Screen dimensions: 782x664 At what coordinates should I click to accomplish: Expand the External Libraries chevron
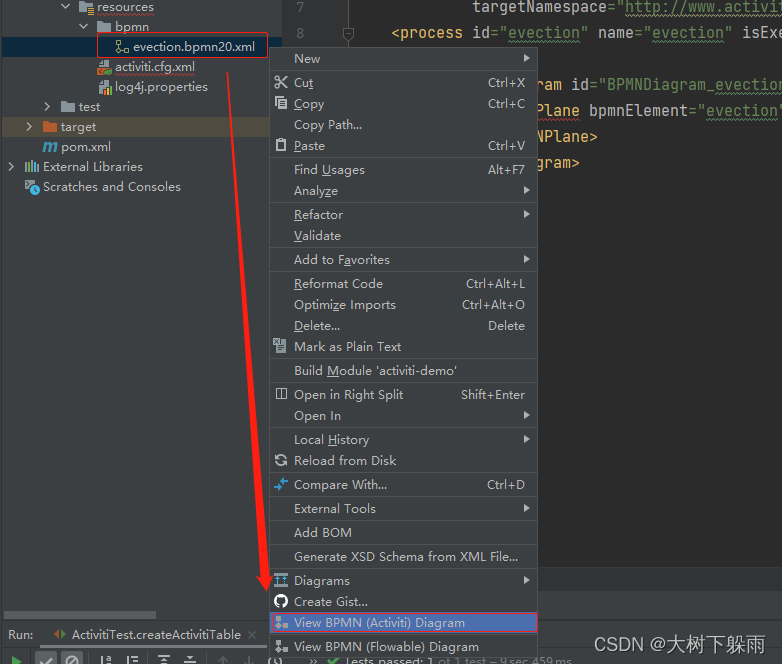point(11,166)
